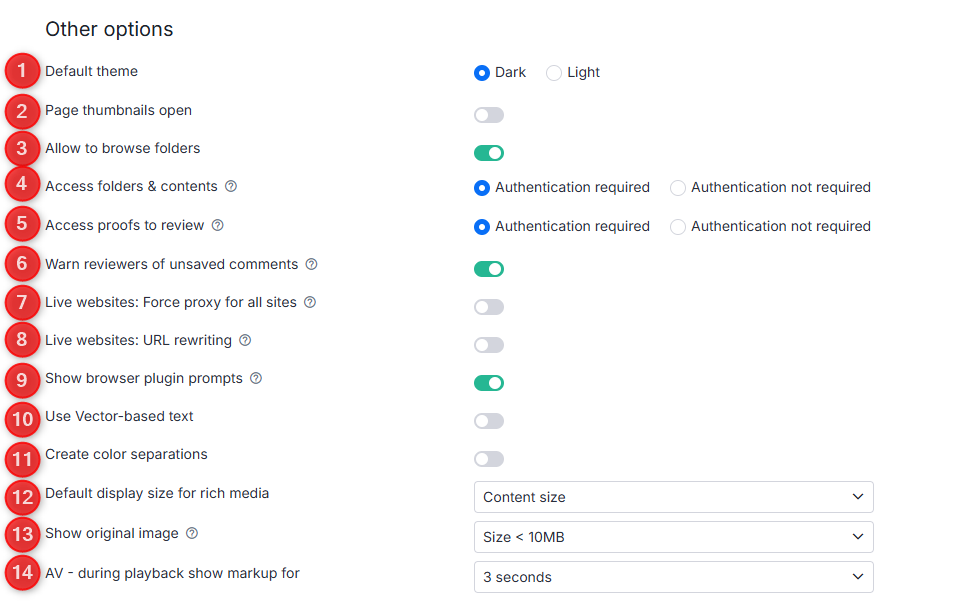Click help icon beside Access folders & contents
Screen dimensions: 962x616
tap(231, 186)
